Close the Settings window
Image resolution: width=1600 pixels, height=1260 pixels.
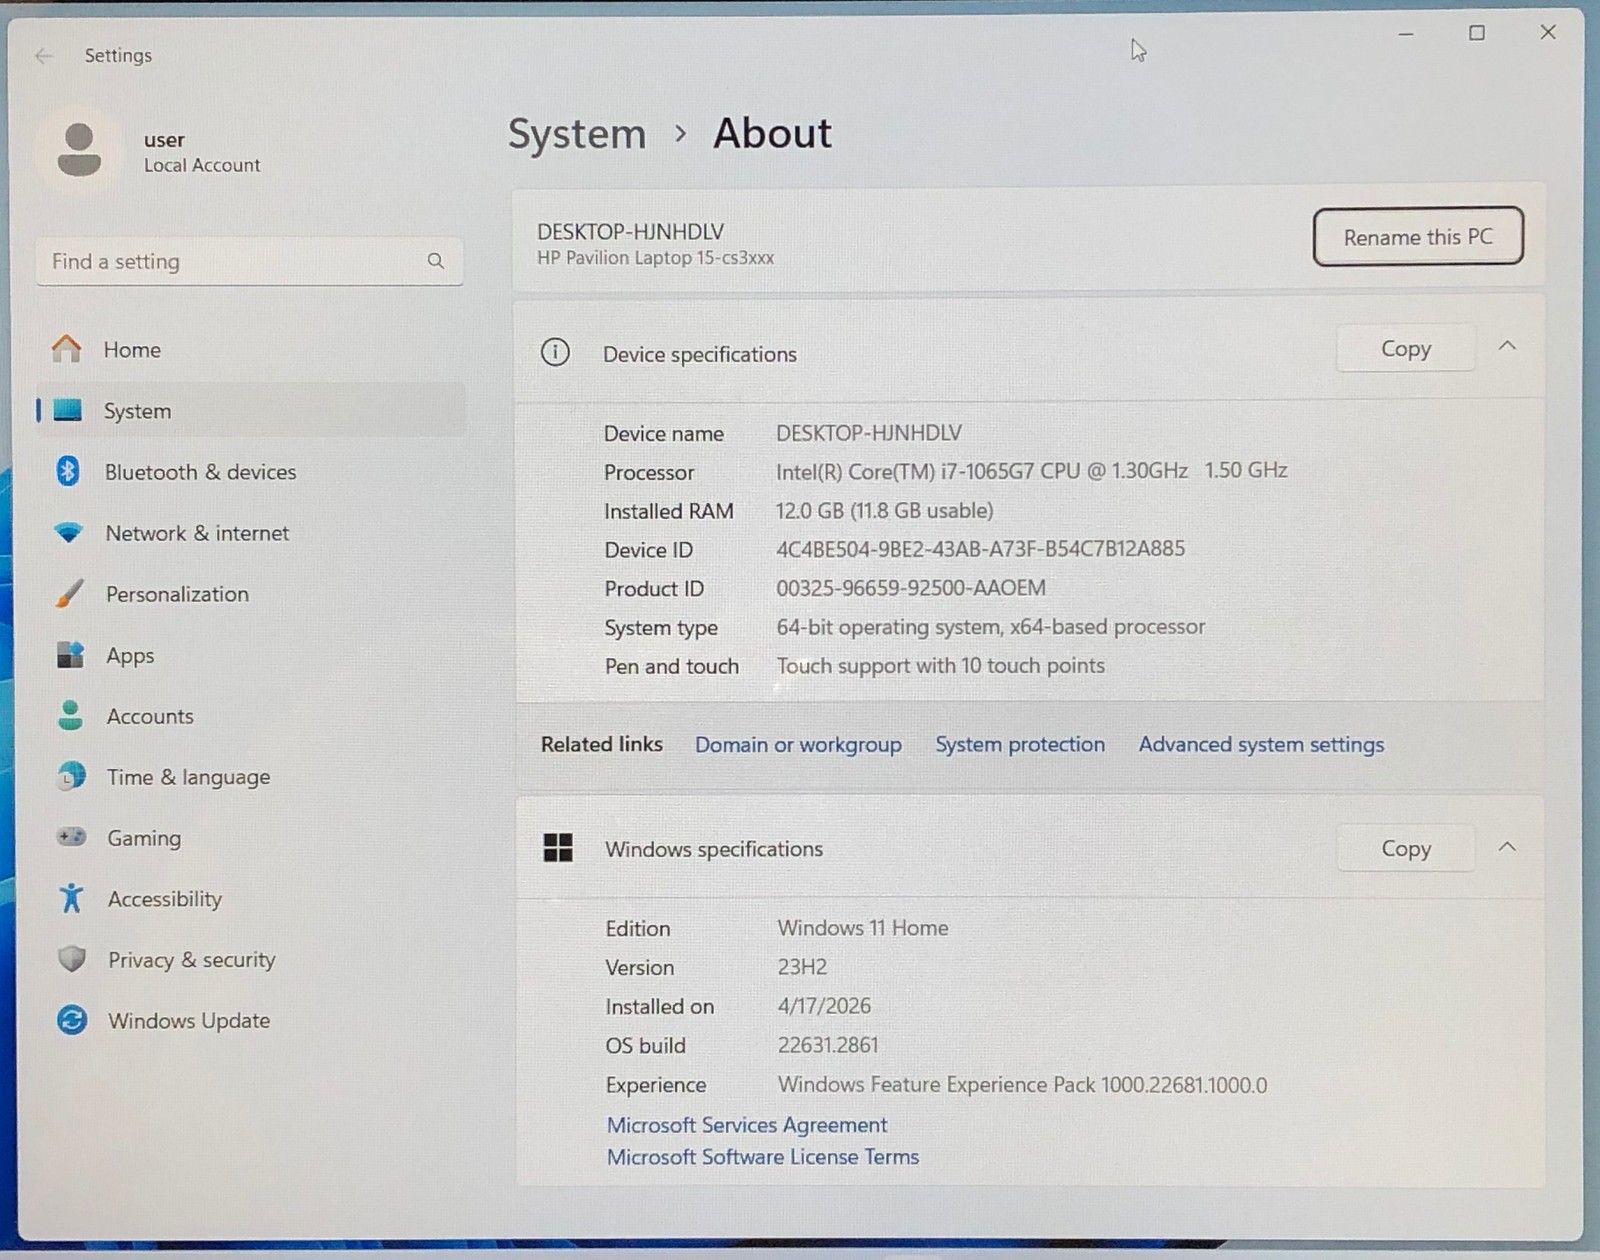pyautogui.click(x=1548, y=33)
